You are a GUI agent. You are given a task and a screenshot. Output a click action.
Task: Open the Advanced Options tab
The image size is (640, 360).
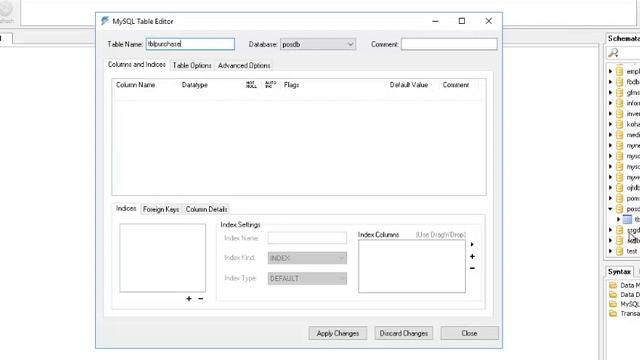point(244,65)
